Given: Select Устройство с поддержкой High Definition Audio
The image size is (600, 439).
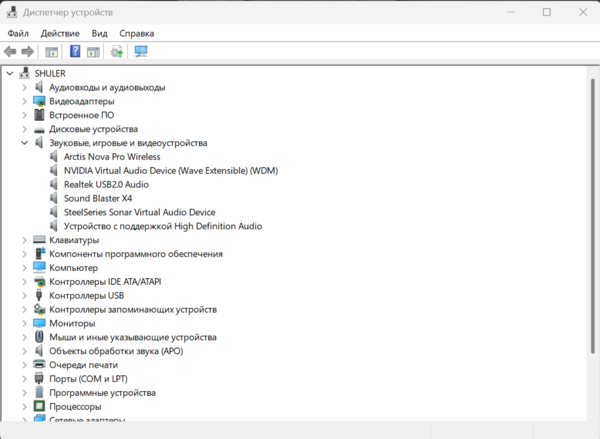Looking at the screenshot, I should [163, 226].
